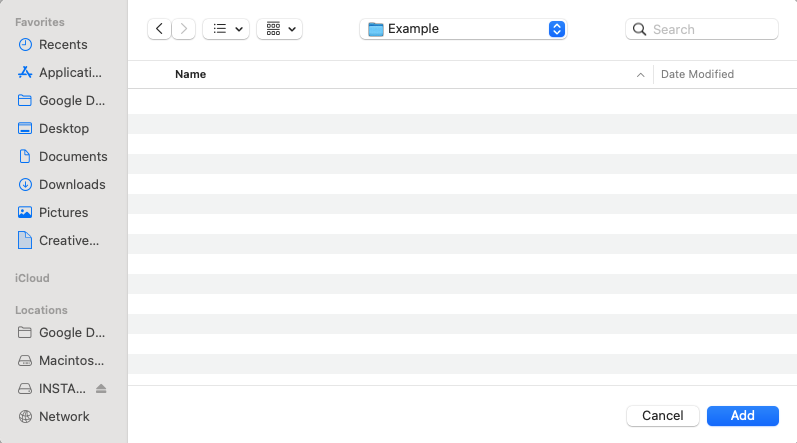Open Network location in sidebar

63,416
